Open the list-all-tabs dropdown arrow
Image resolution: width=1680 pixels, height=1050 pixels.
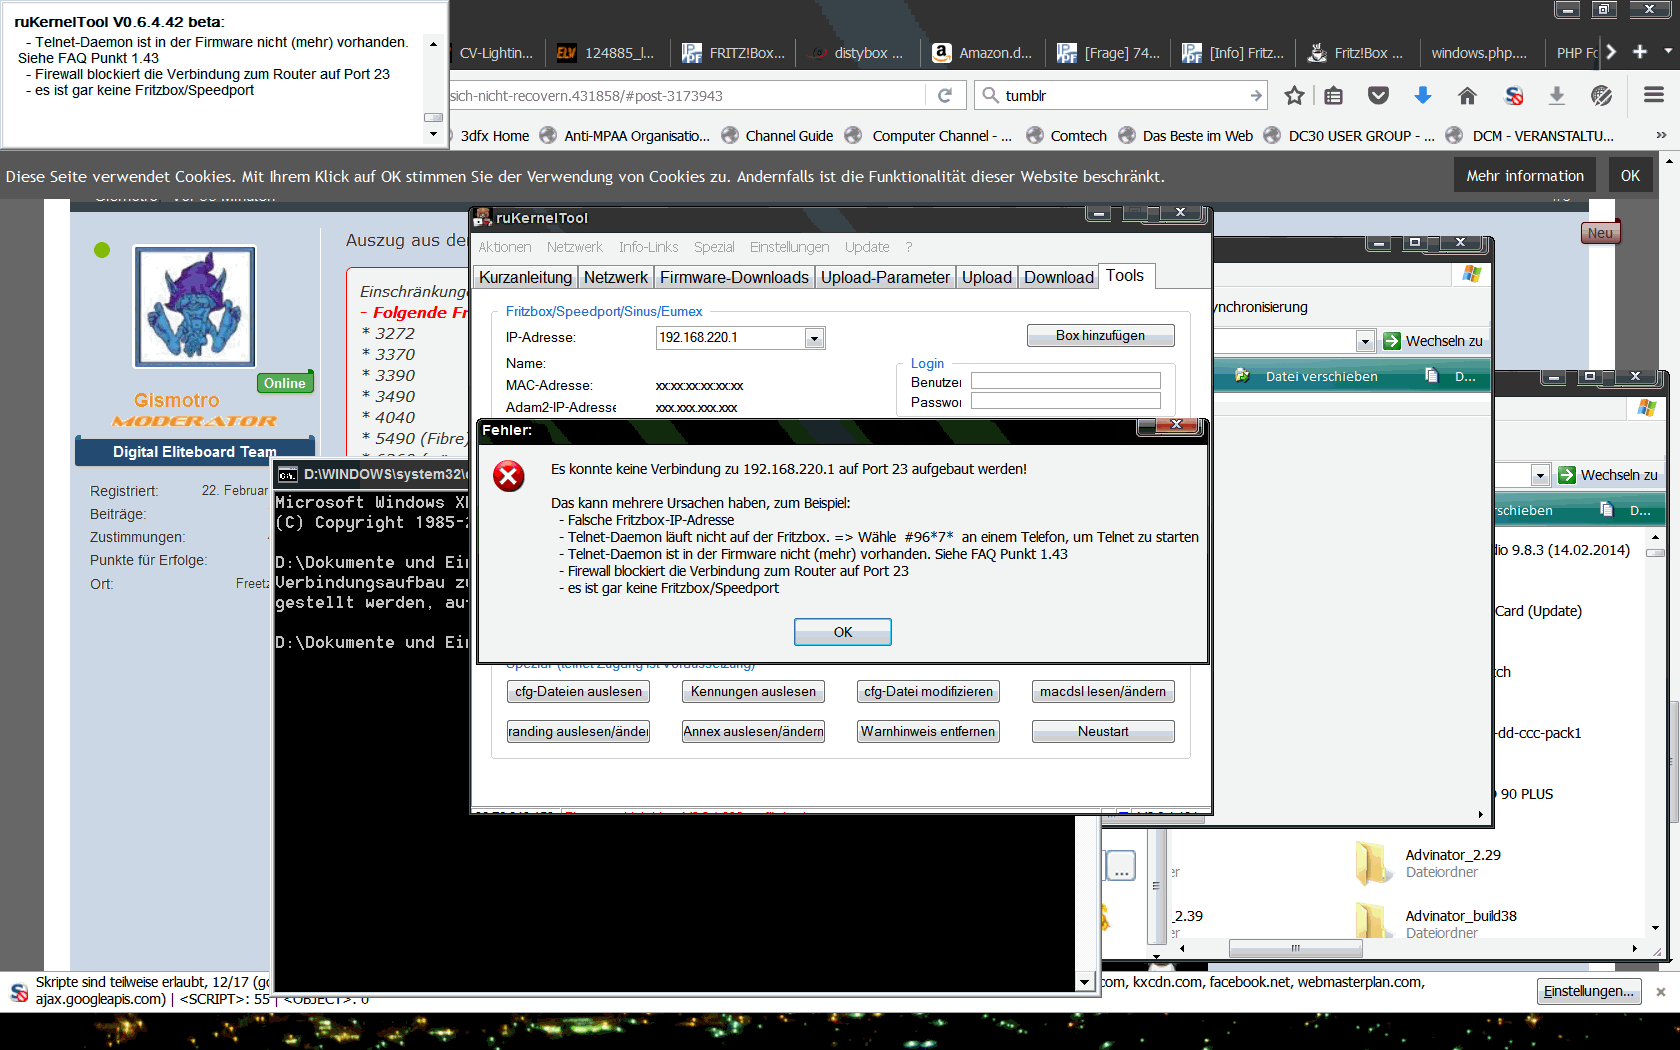pos(1667,51)
